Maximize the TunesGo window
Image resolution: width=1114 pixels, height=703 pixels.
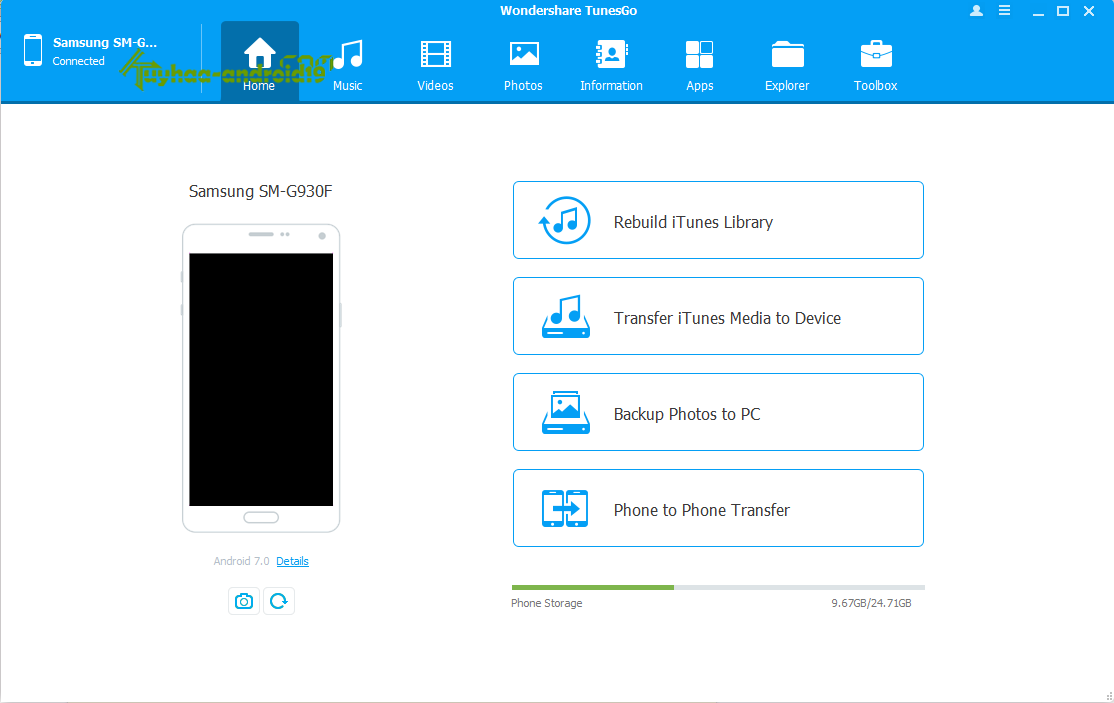[1063, 11]
